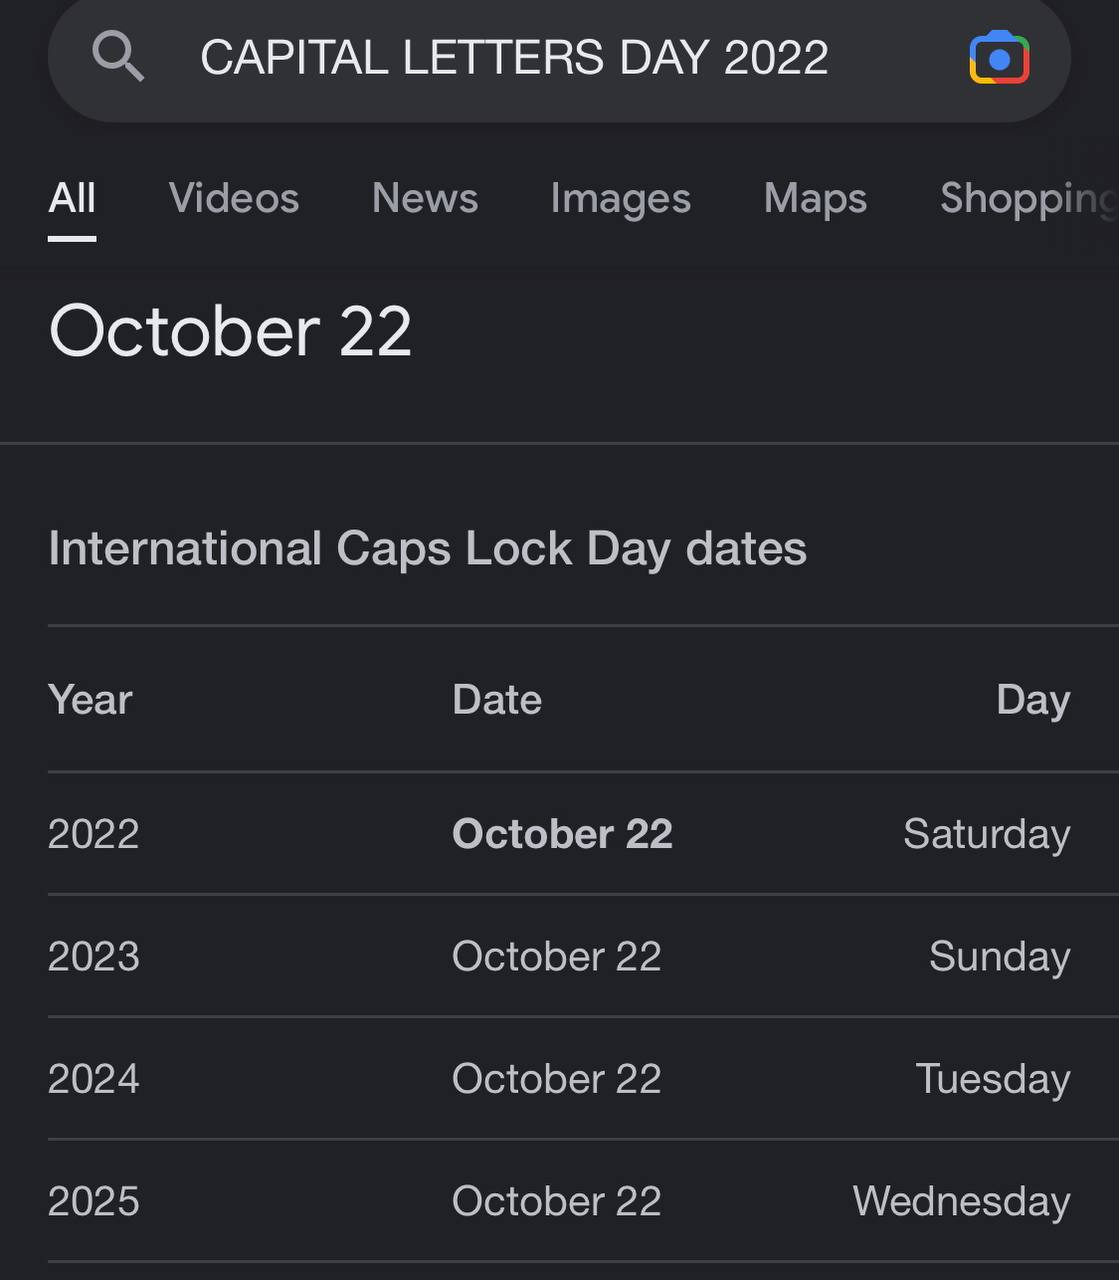Go to the Maps tab
Screen dimensions: 1119x1280
[x=815, y=199]
